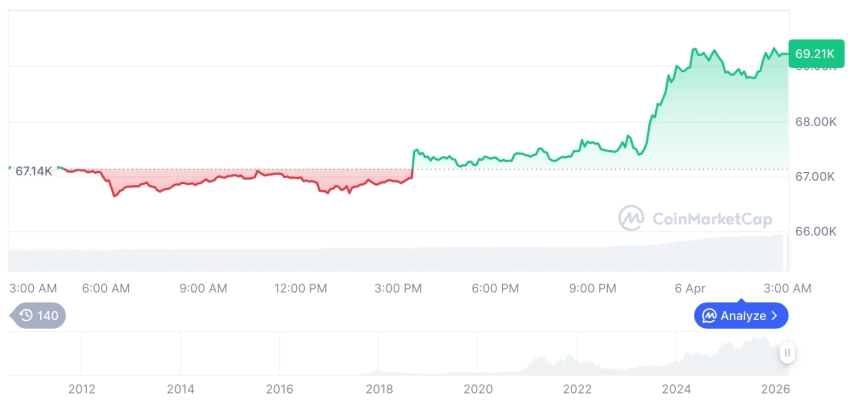Click the CoinMarketCap watermark text
The width and height of the screenshot is (860, 401).
pos(709,218)
